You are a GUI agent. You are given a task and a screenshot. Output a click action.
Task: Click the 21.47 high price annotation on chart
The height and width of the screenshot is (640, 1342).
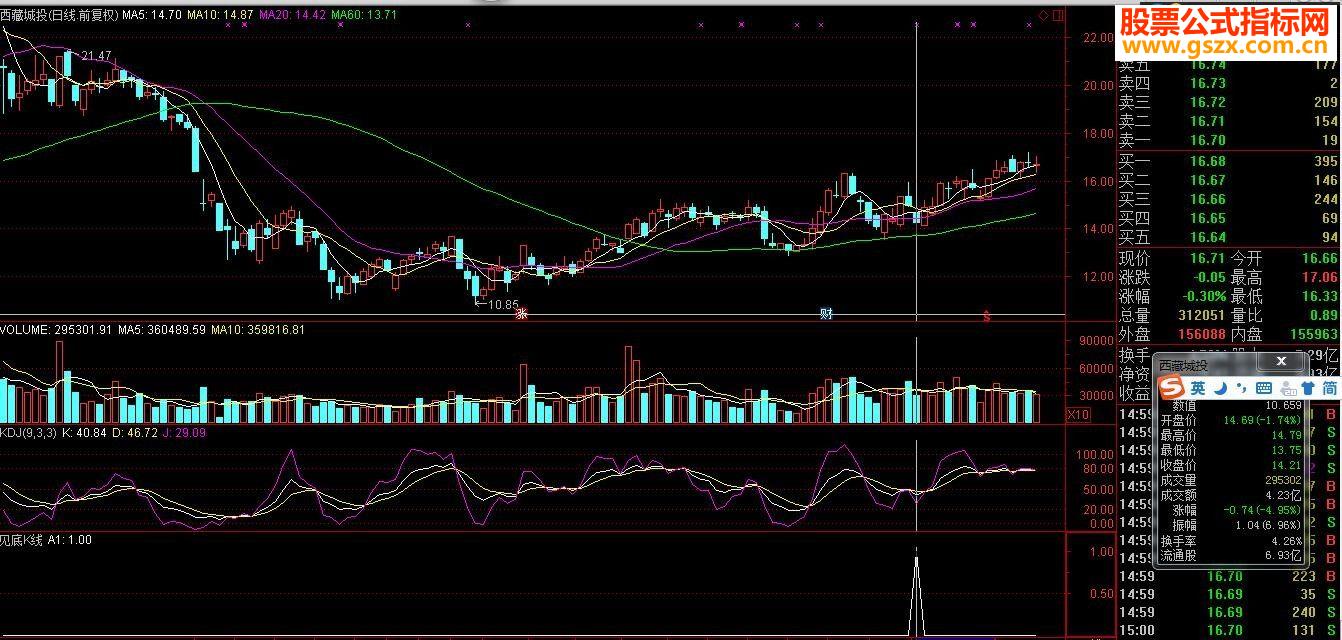coord(97,55)
